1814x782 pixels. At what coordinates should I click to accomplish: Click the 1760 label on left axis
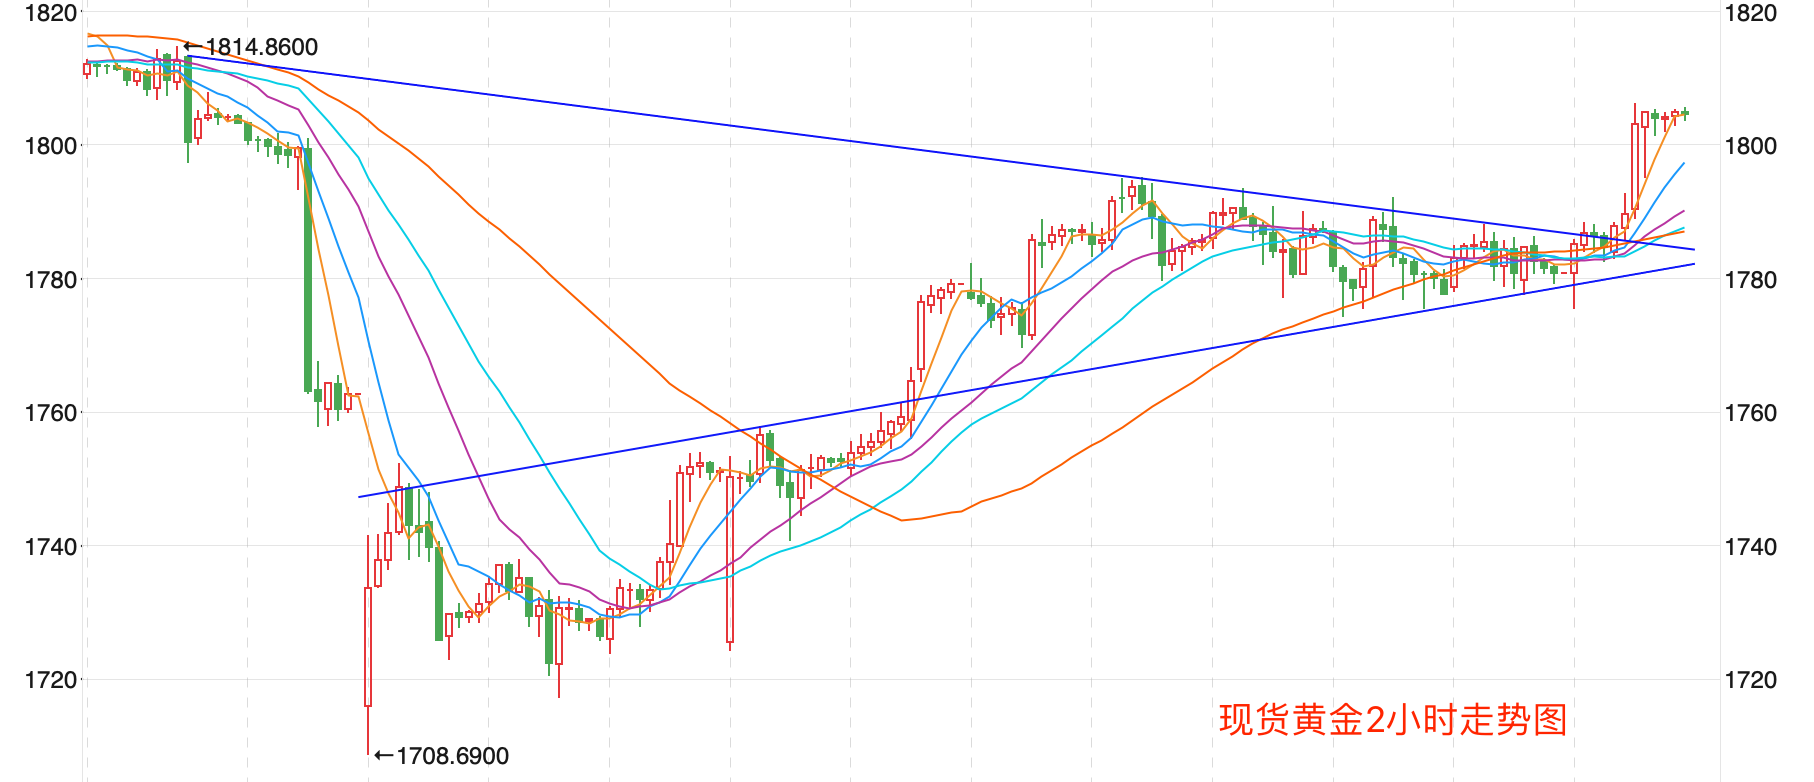tap(52, 413)
